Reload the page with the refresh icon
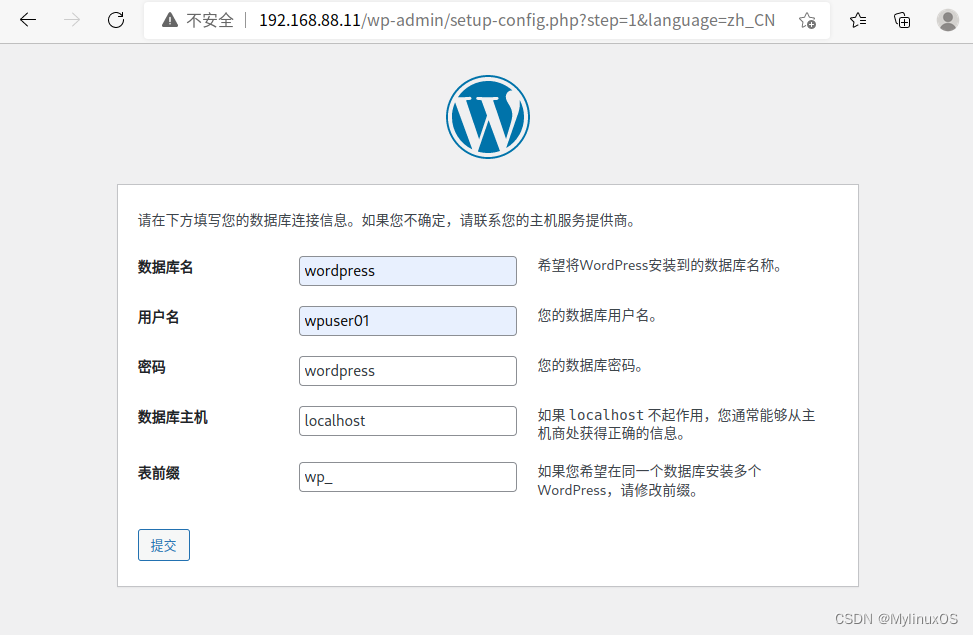The width and height of the screenshot is (973, 636). [116, 20]
